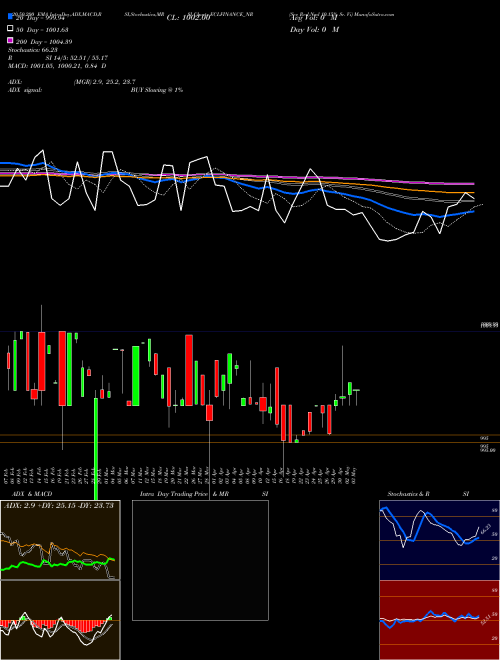Click the 'Day Vol: 0 M' text
The height and width of the screenshot is (660, 500).
[314, 29]
